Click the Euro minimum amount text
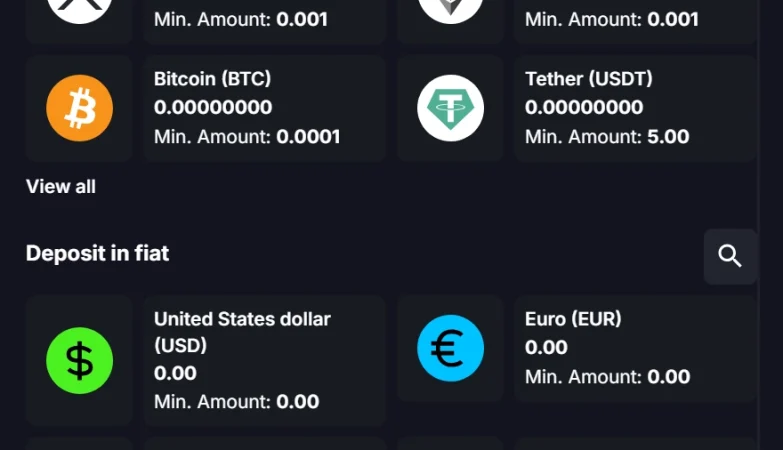The image size is (783, 450). click(607, 377)
